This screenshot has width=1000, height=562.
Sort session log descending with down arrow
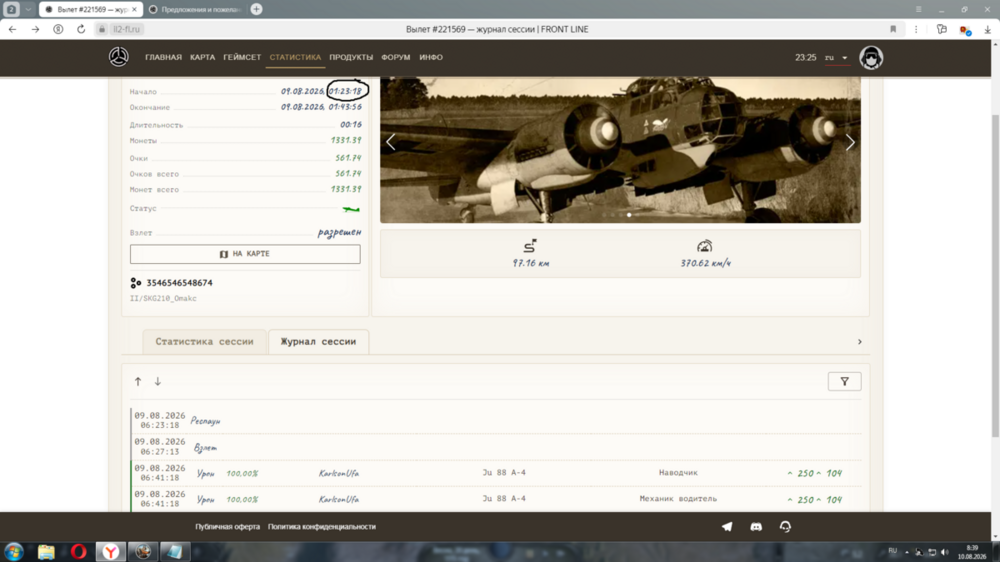point(158,381)
